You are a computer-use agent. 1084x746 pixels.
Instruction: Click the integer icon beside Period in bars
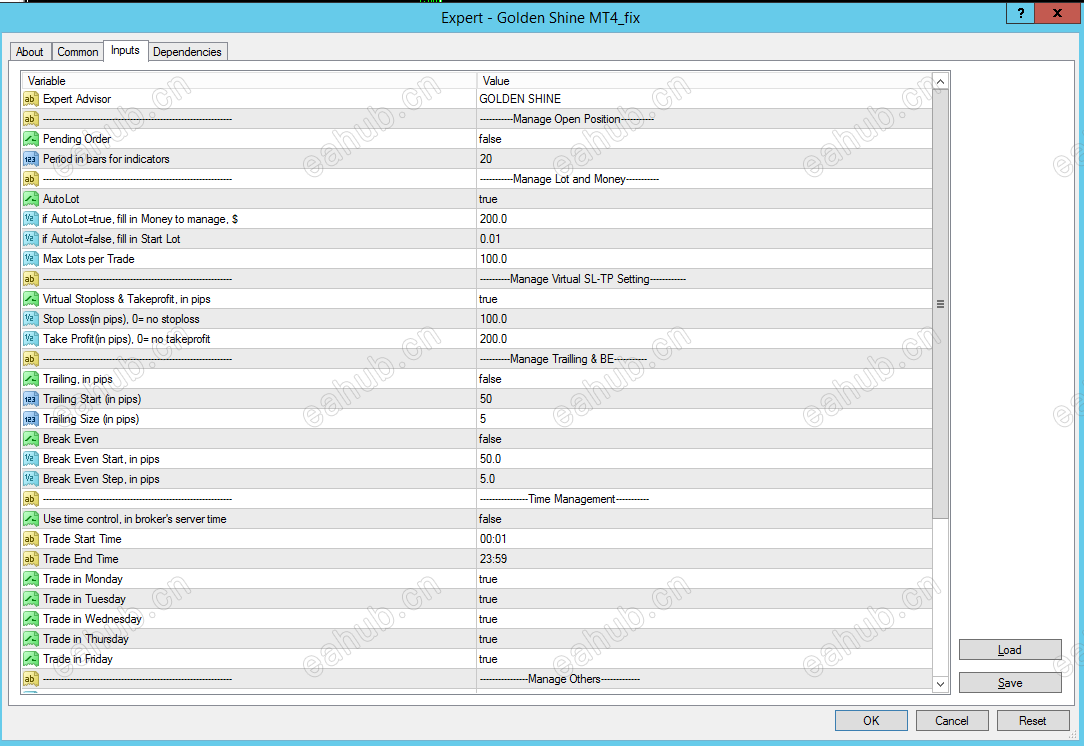[30, 159]
